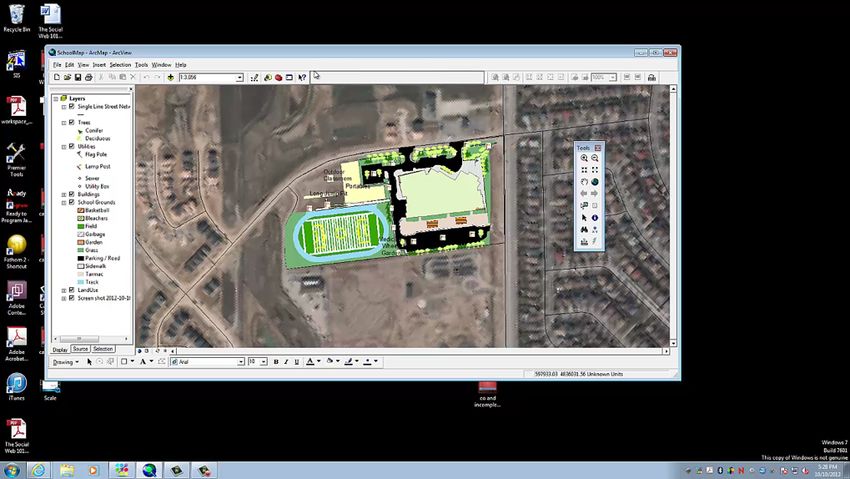Switch to the Selection tab in table of contents
The image size is (850, 479).
click(102, 349)
